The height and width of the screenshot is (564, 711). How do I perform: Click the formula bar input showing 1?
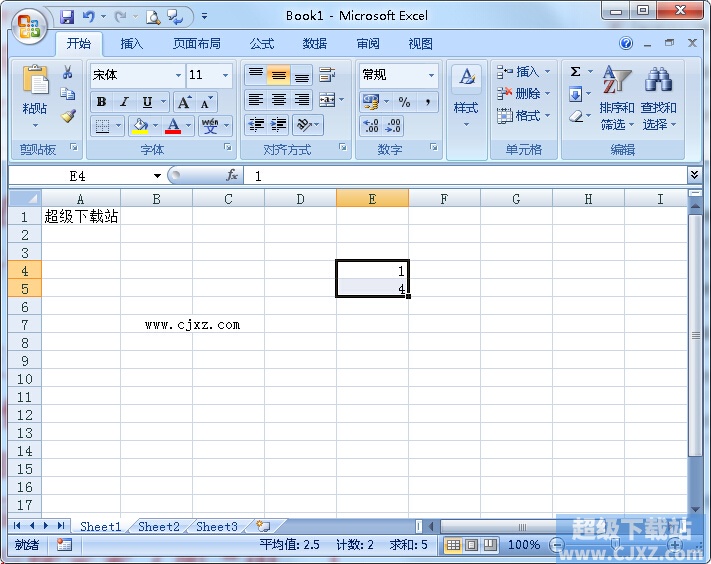[x=465, y=175]
